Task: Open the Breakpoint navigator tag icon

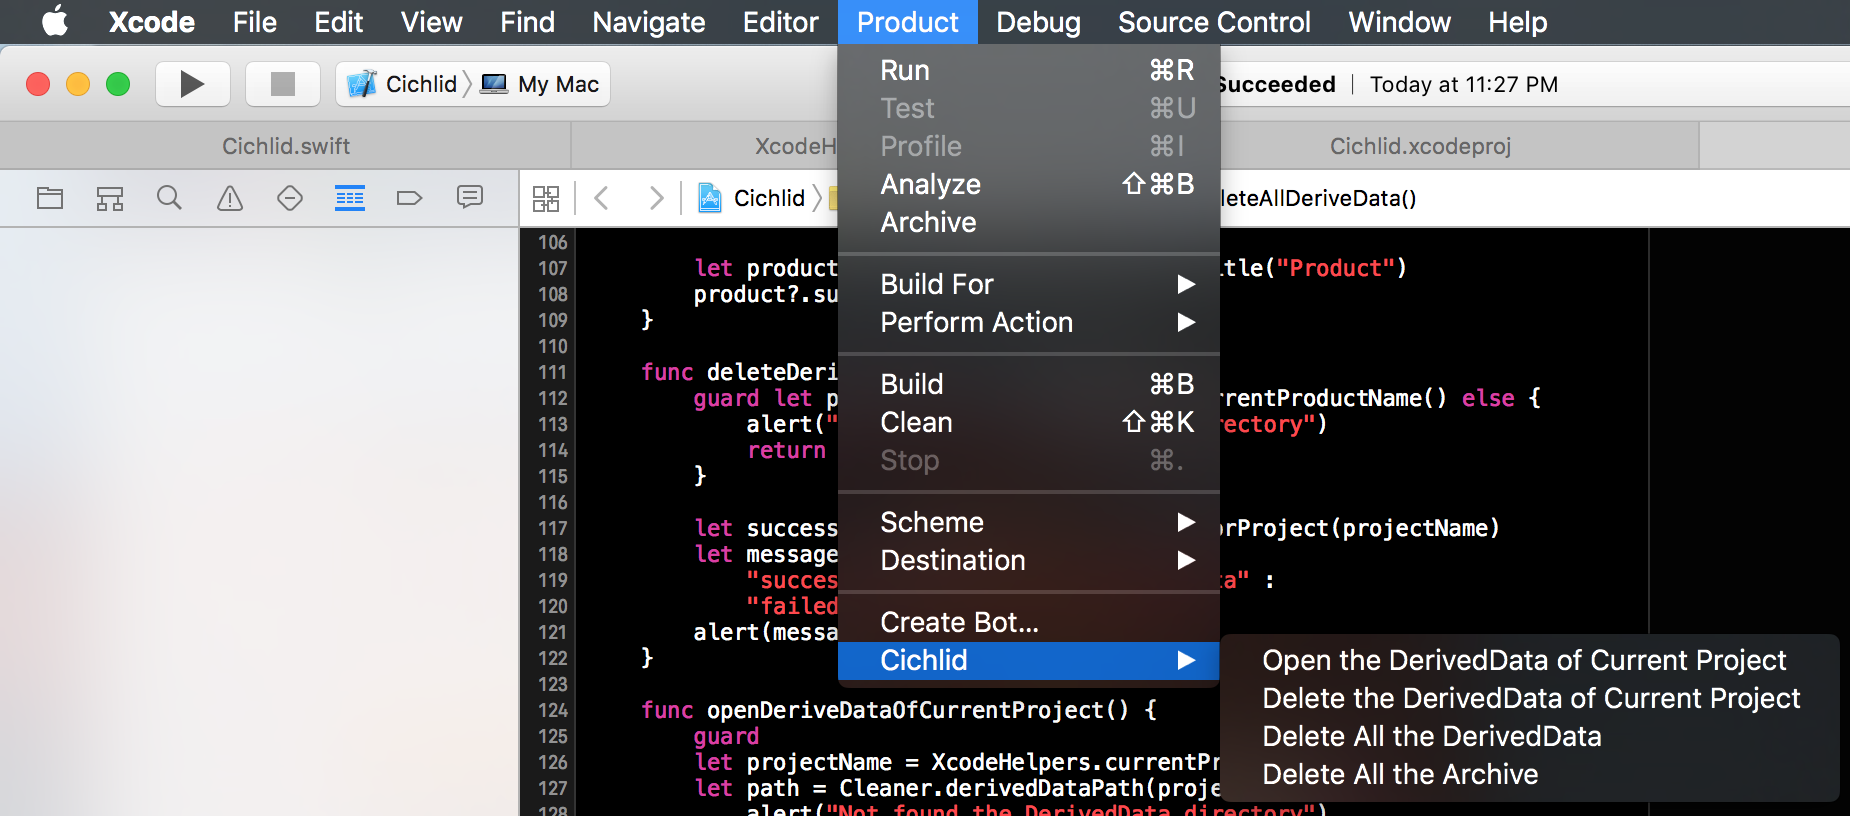Action: pos(410,198)
